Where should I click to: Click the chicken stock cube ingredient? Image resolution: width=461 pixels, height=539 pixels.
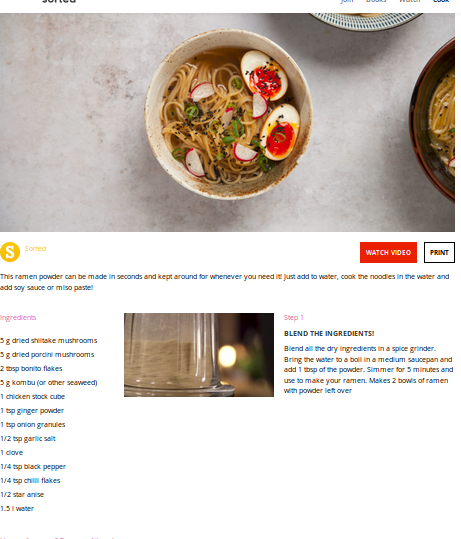(32, 397)
